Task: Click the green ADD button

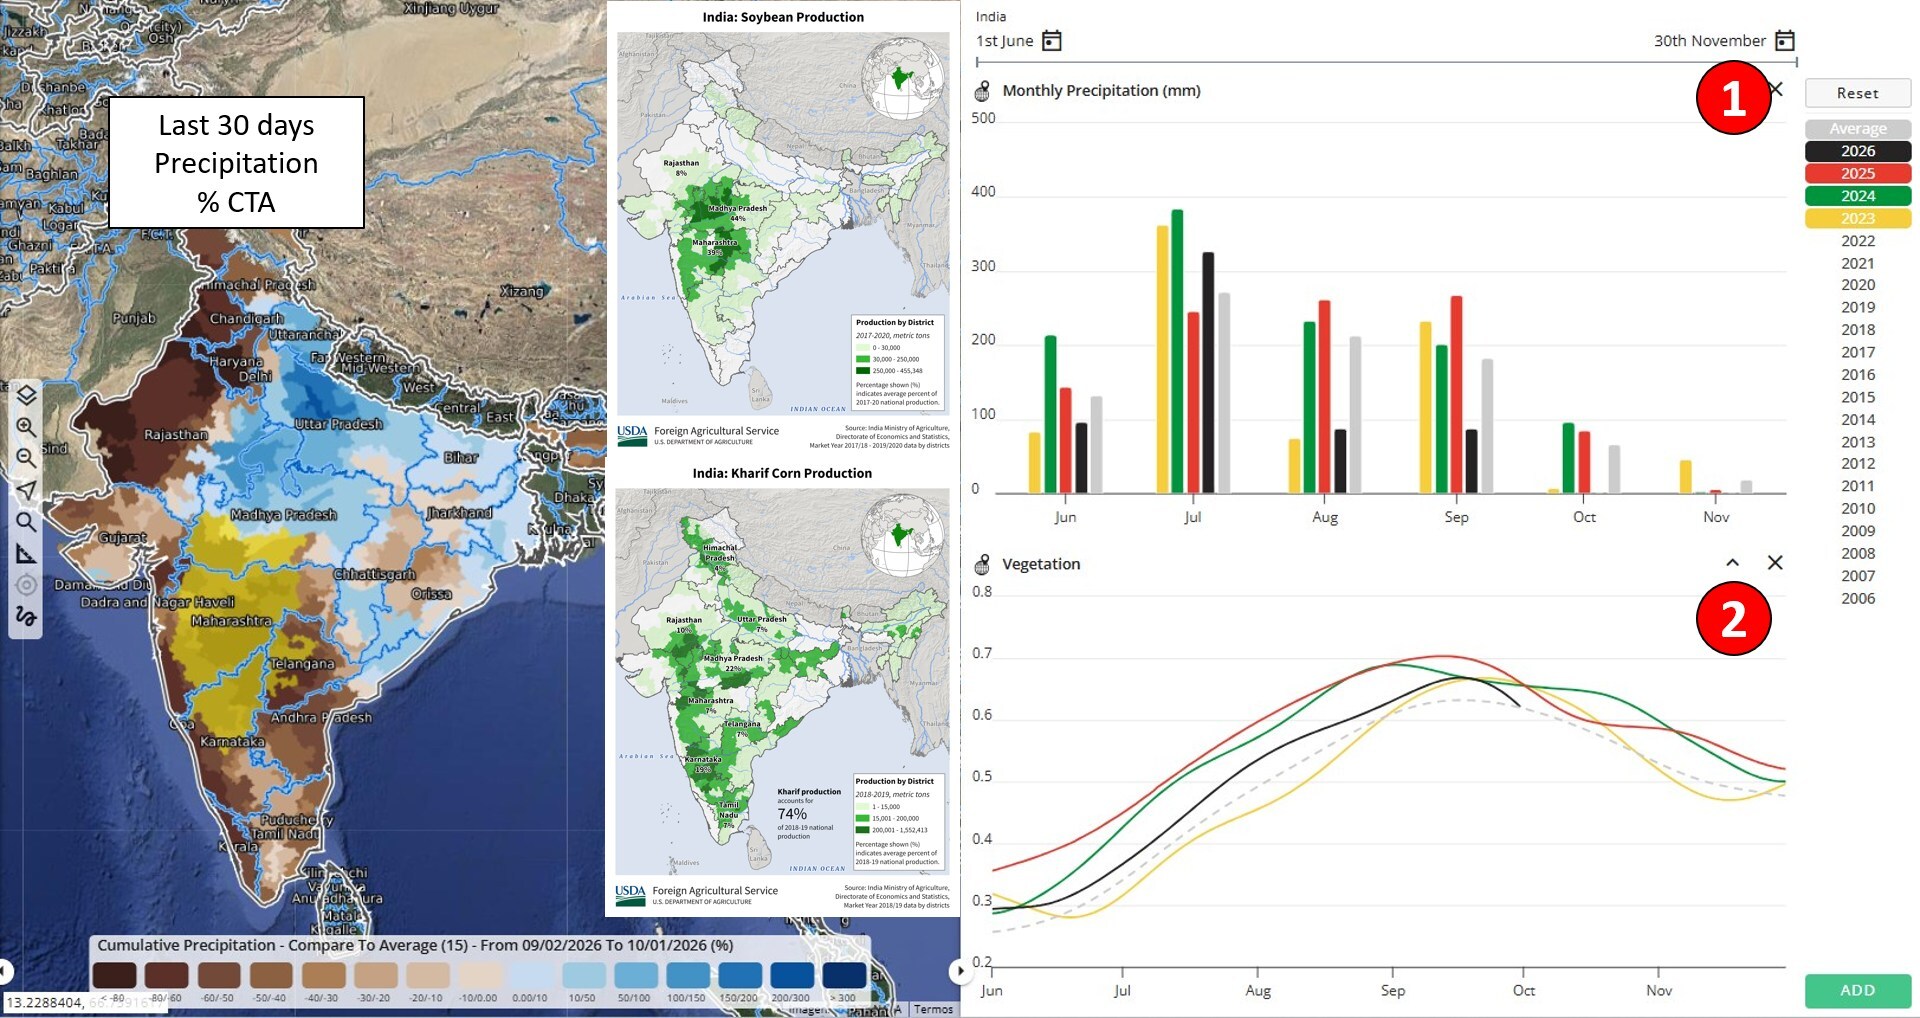Action: [x=1858, y=990]
